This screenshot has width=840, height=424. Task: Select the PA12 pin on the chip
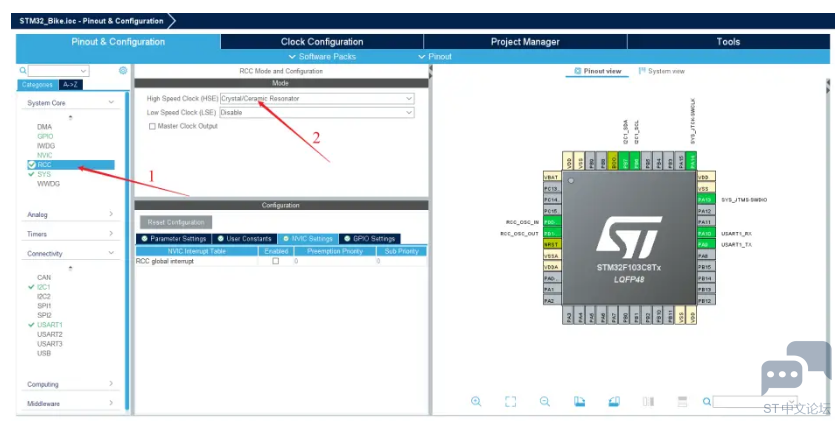(706, 211)
